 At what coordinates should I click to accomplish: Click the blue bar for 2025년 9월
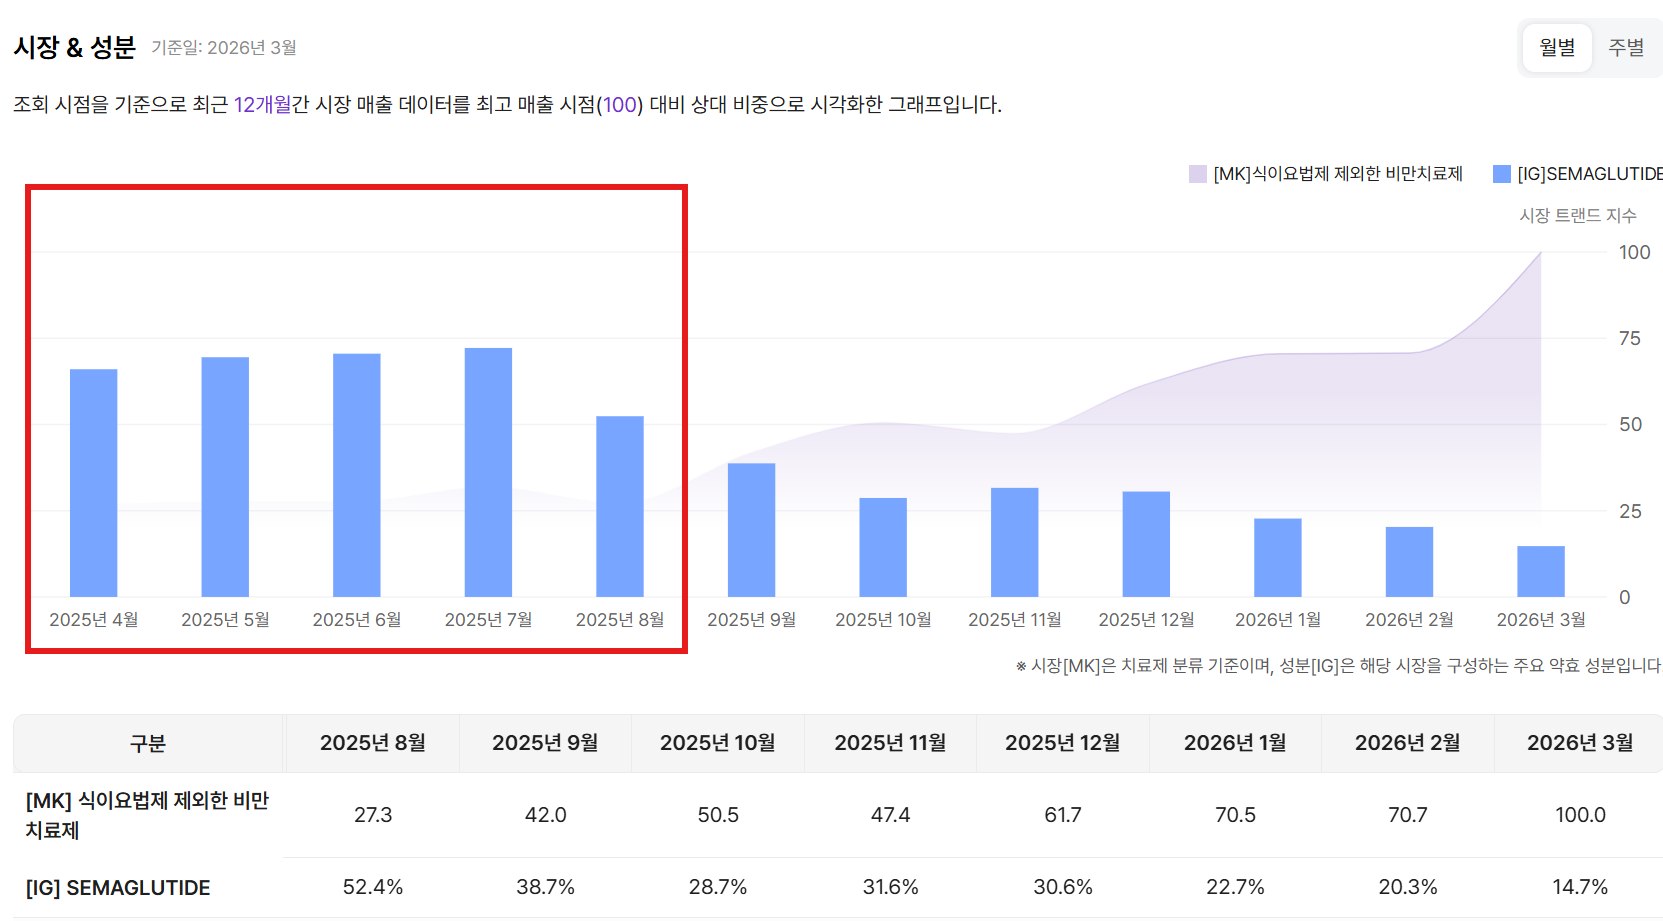coord(751,530)
